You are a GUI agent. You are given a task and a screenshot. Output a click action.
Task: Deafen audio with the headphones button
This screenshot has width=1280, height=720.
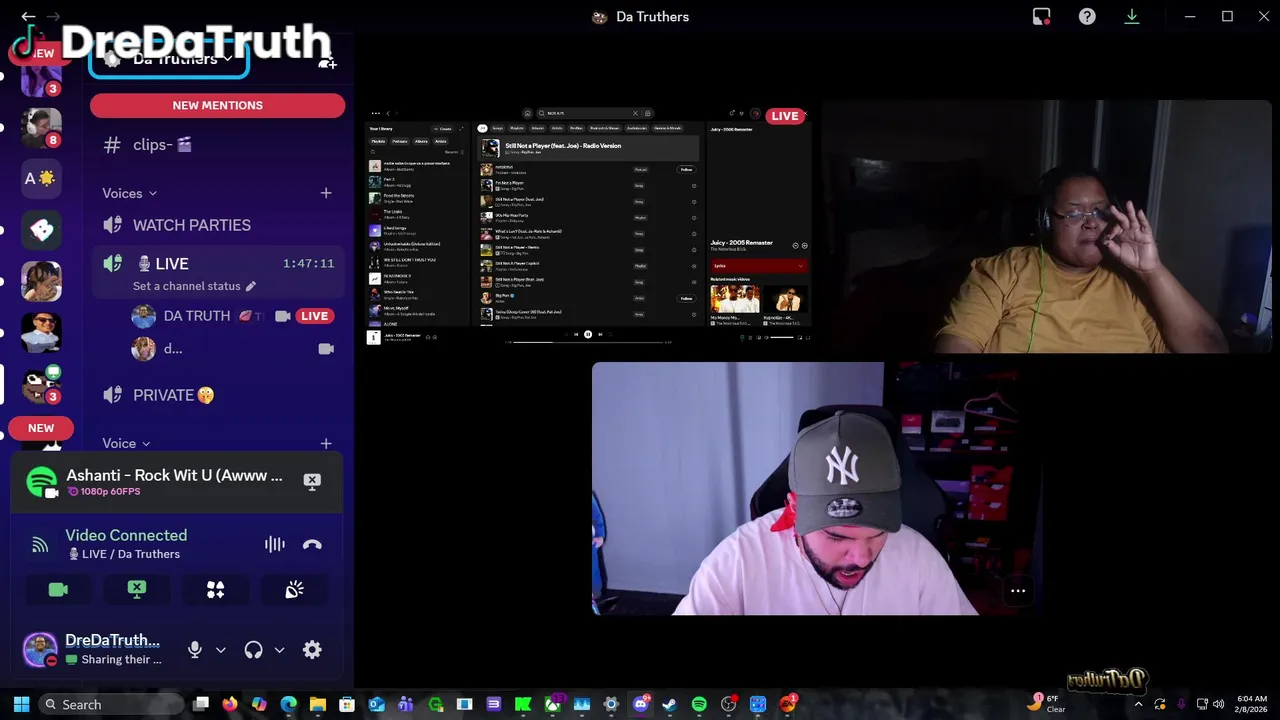tap(253, 650)
